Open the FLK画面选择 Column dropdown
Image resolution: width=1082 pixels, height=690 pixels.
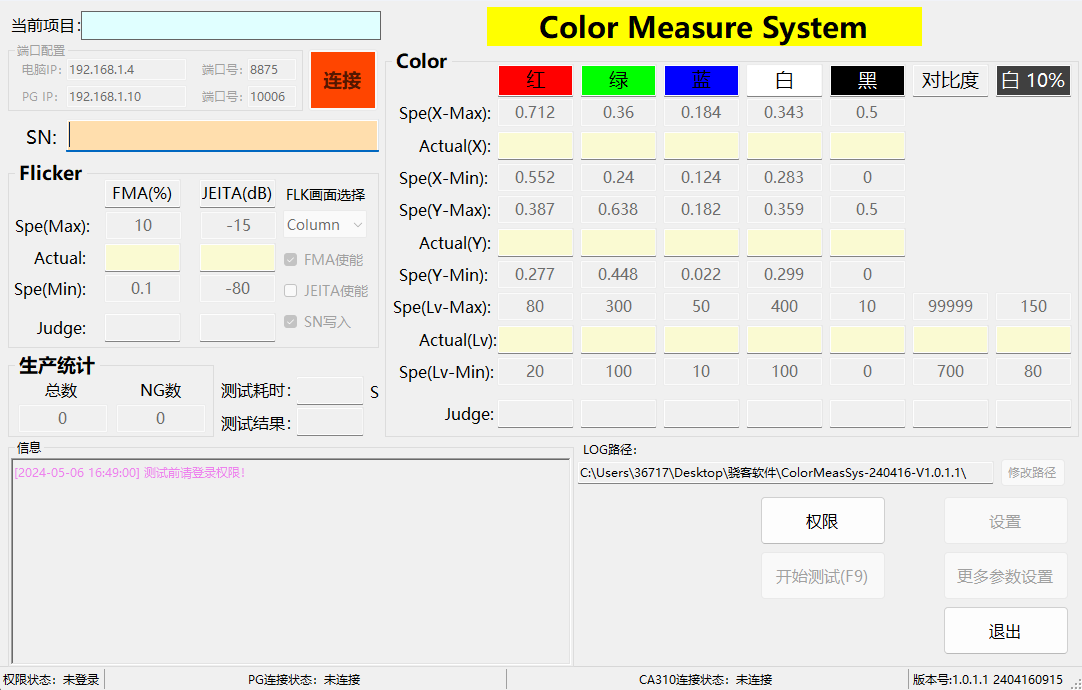coord(325,225)
